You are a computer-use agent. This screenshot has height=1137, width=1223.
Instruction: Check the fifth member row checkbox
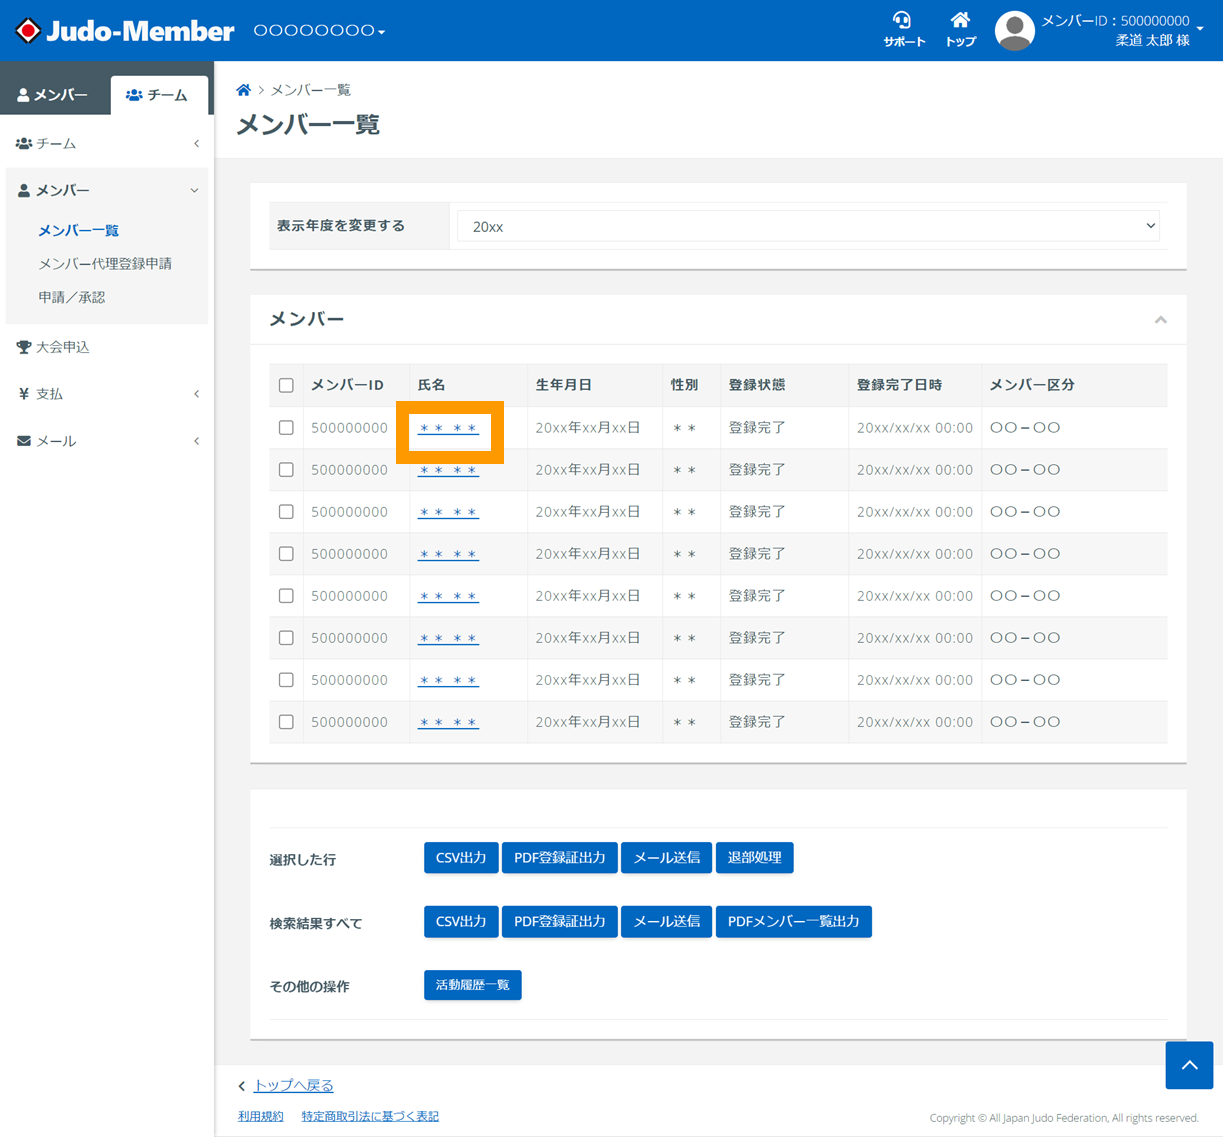click(x=286, y=595)
